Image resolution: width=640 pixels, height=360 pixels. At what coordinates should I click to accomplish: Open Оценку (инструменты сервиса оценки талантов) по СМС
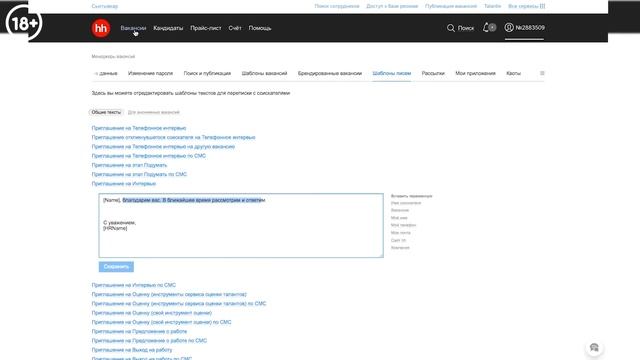[179, 304]
